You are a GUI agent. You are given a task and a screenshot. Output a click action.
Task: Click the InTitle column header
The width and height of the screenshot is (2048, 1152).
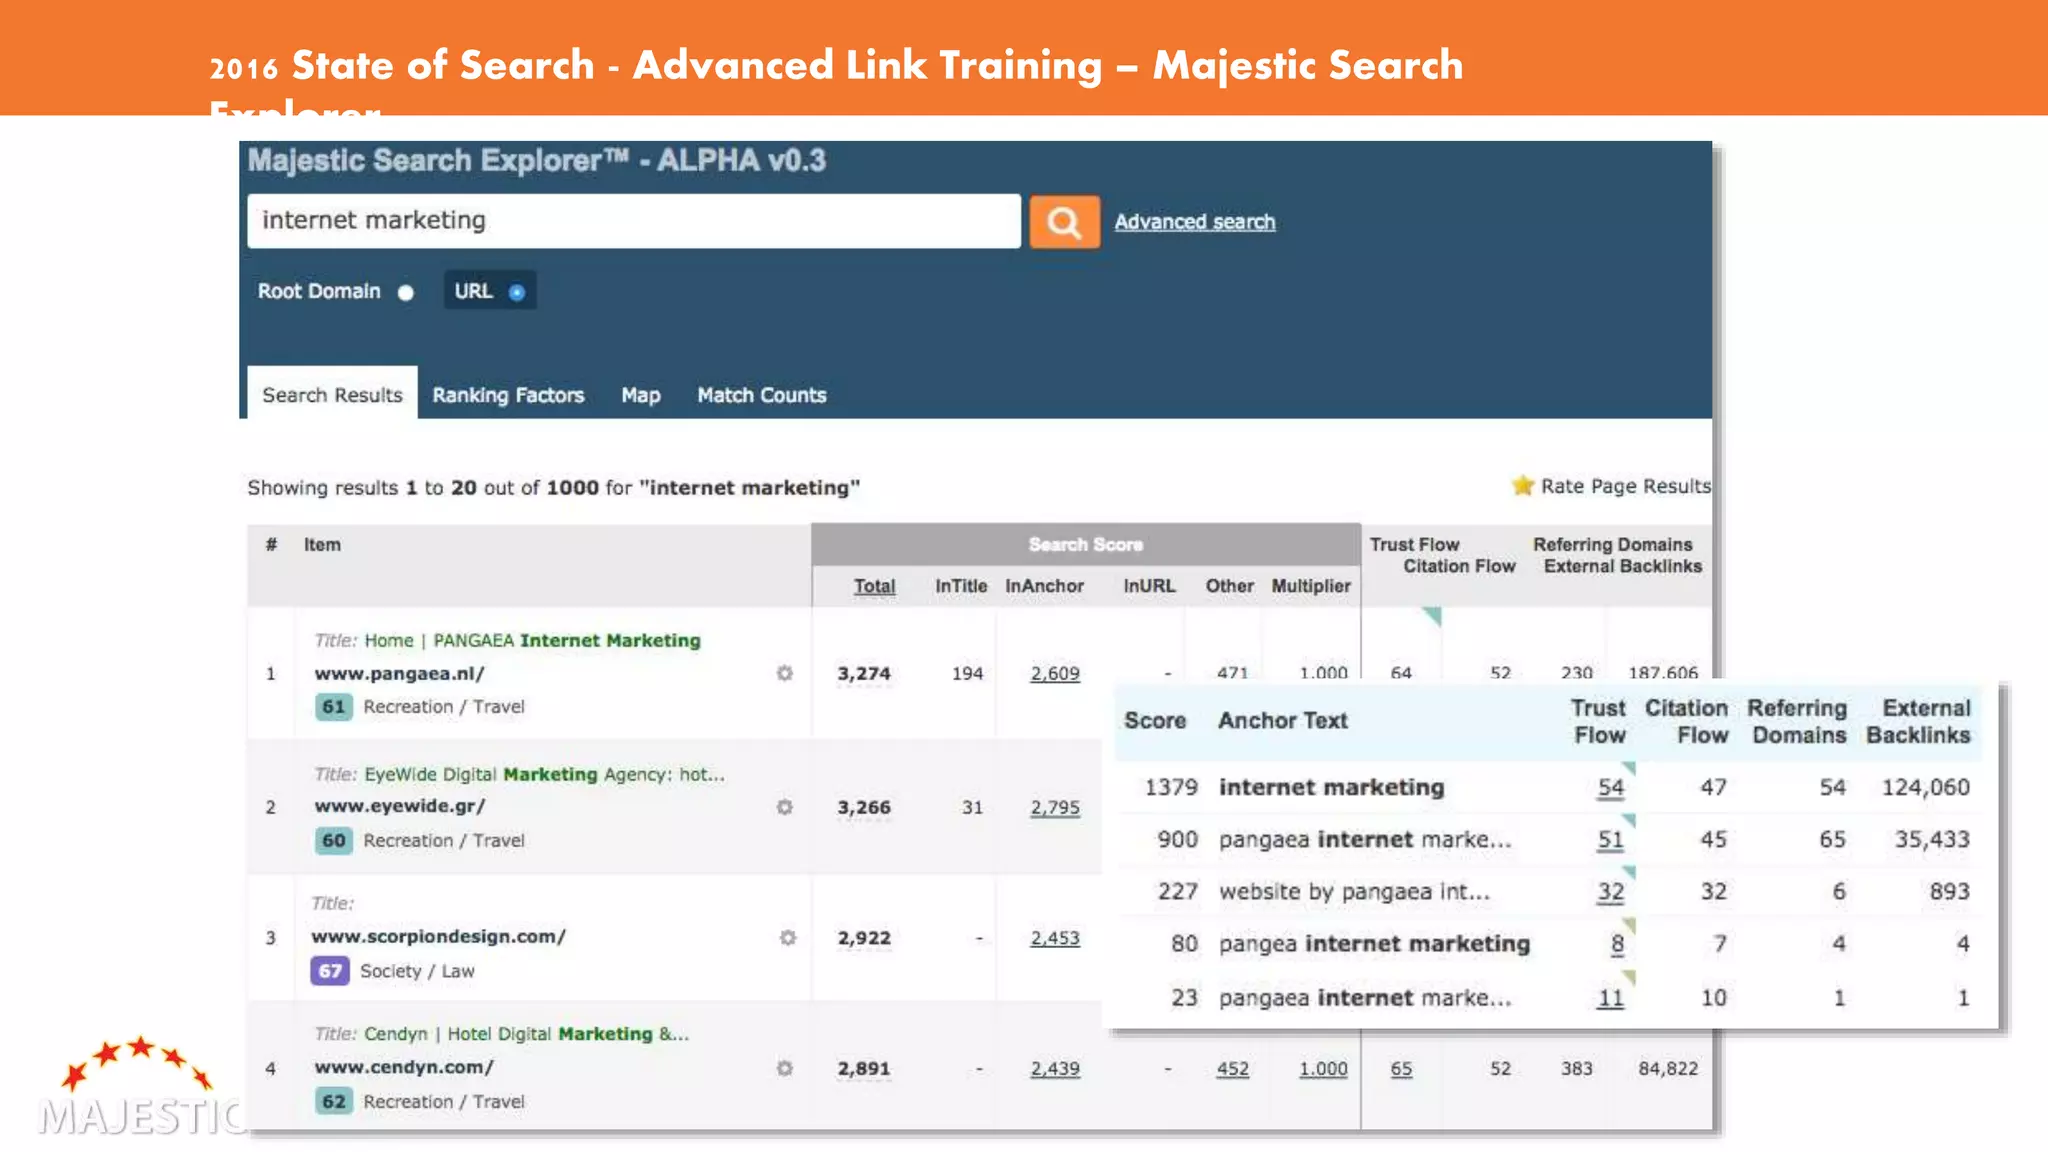coord(961,586)
